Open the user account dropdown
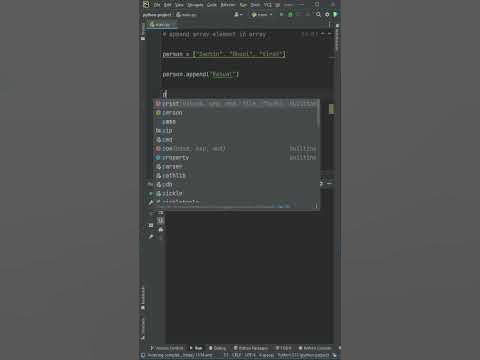The height and width of the screenshot is (360, 480). (238, 15)
